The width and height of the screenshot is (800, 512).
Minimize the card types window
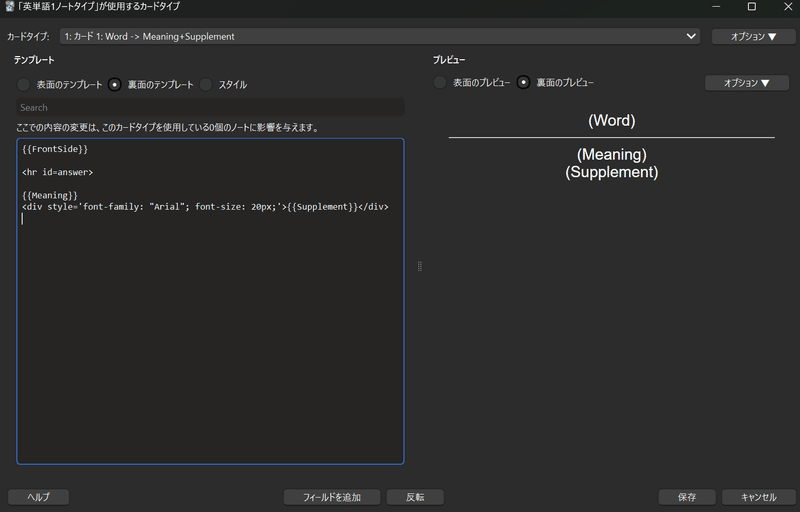(x=716, y=7)
